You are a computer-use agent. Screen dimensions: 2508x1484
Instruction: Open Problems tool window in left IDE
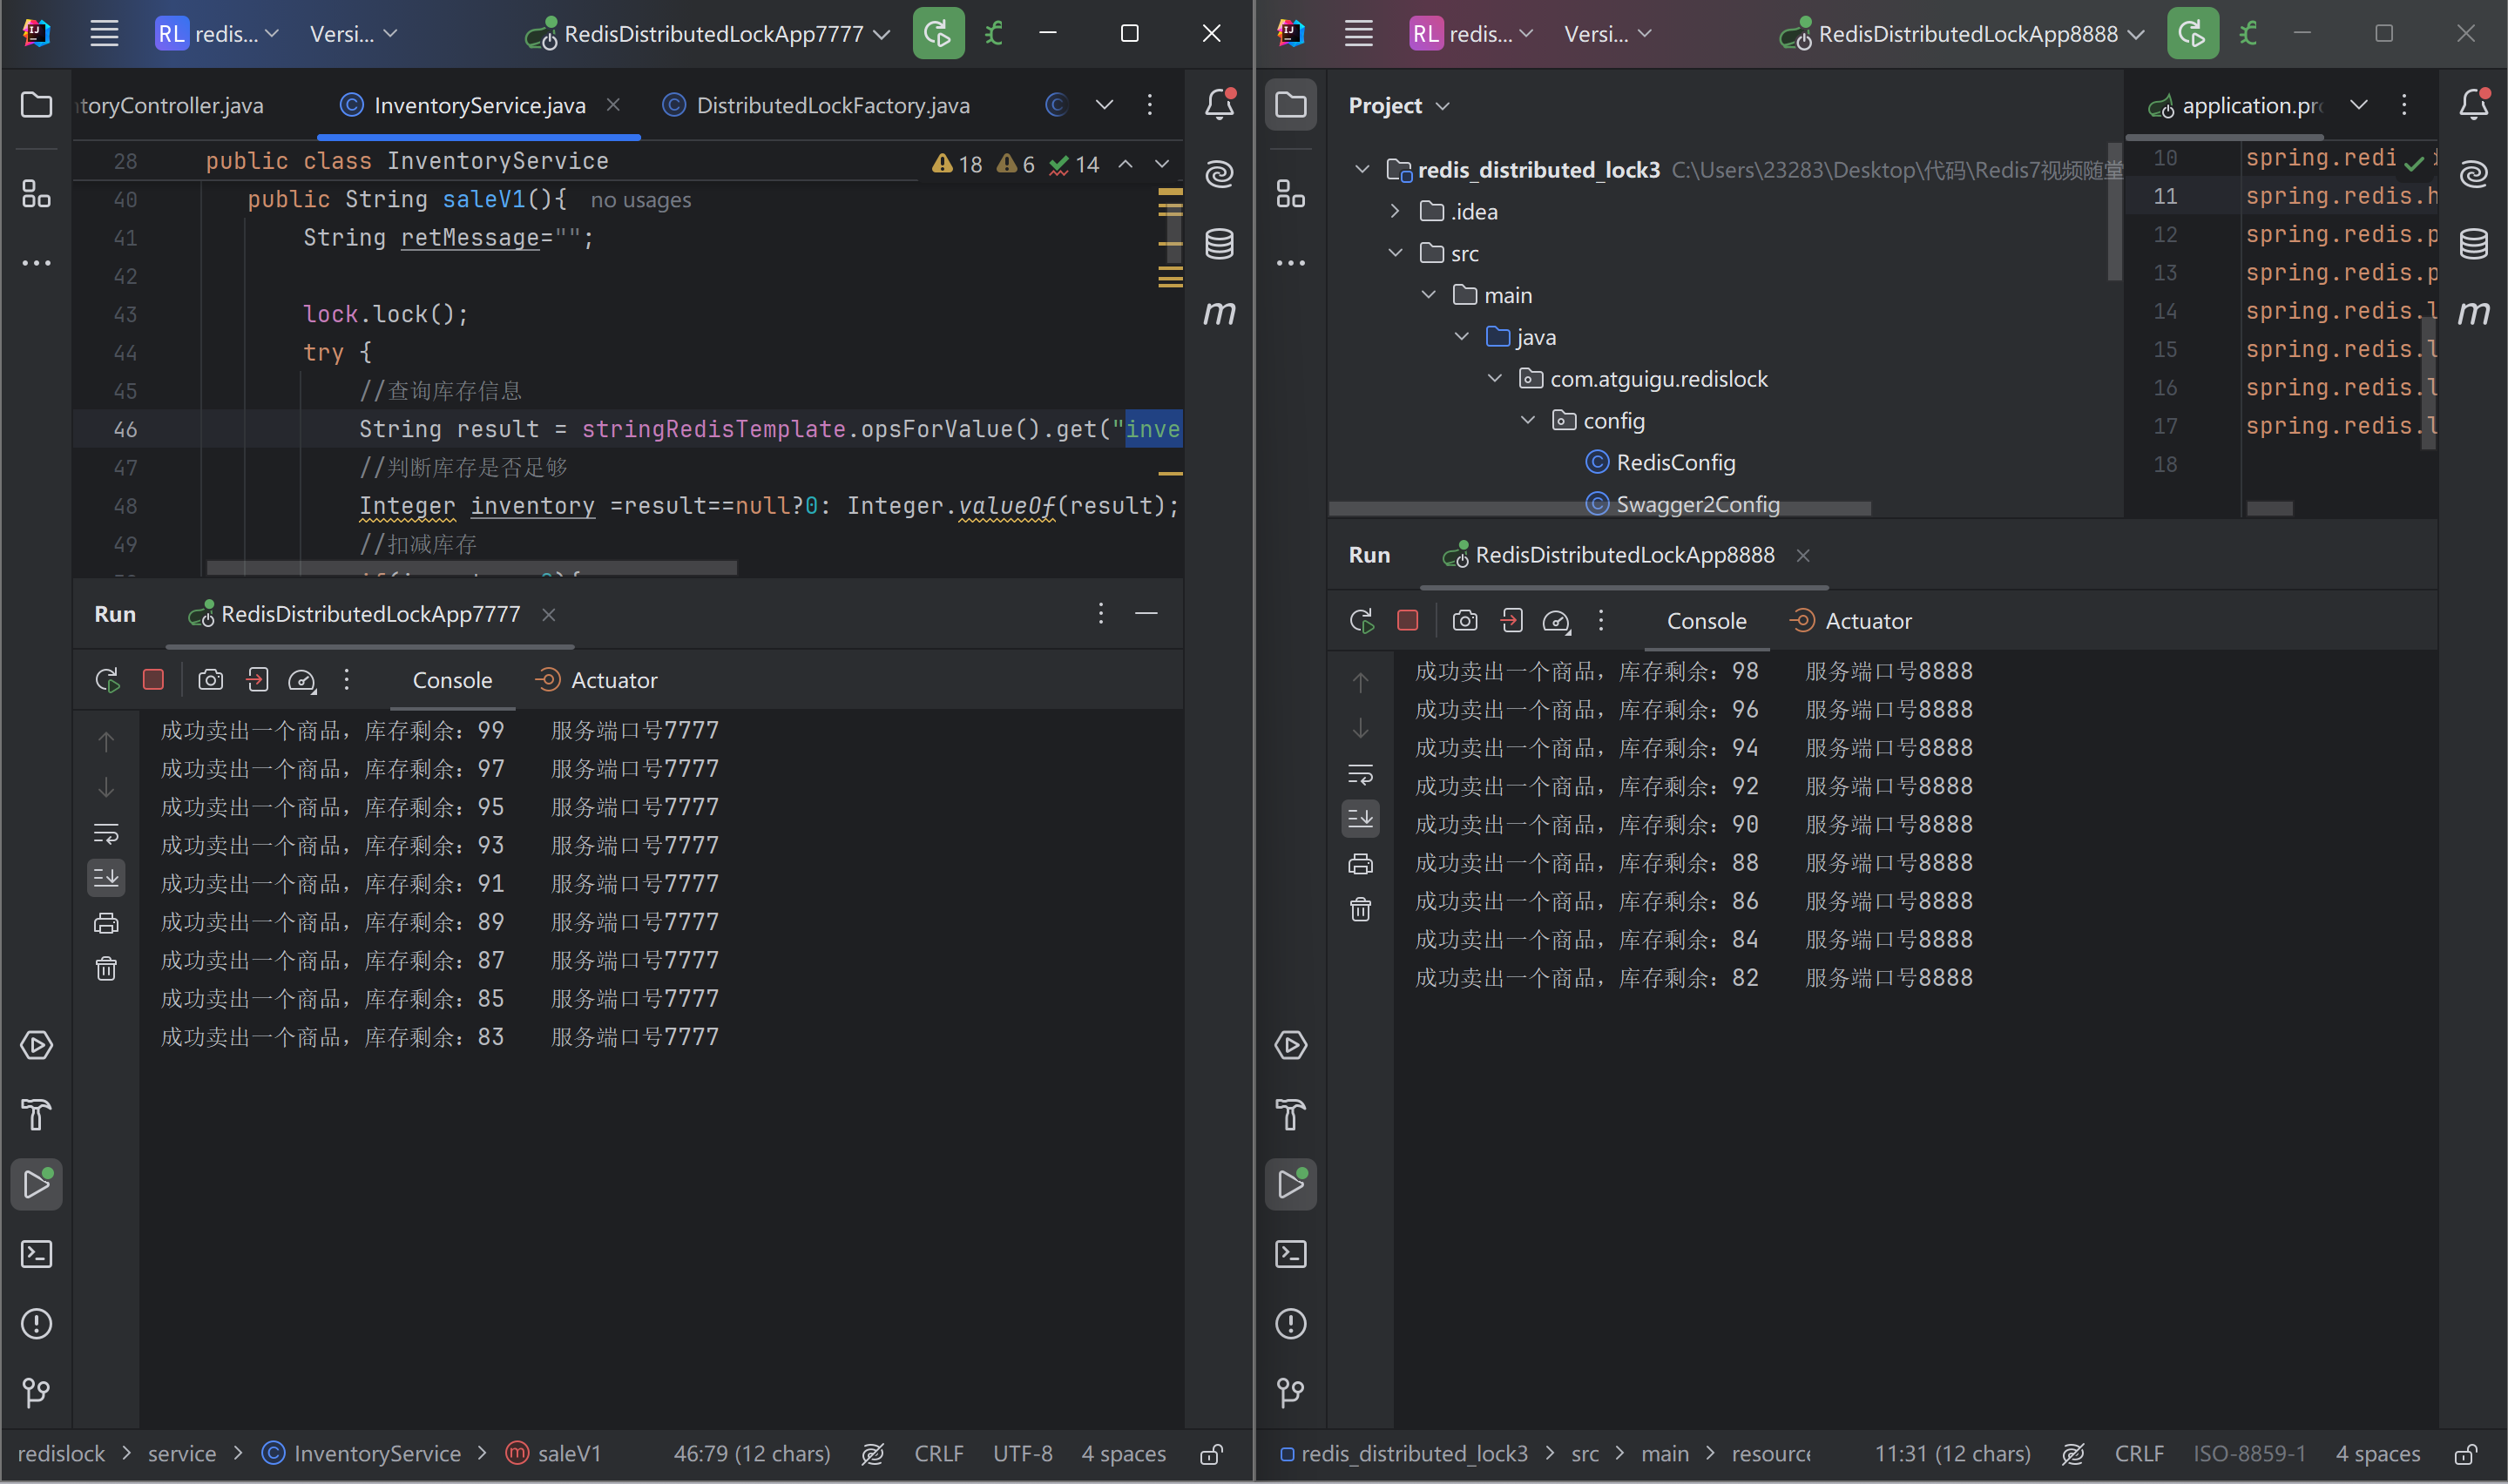(36, 1323)
